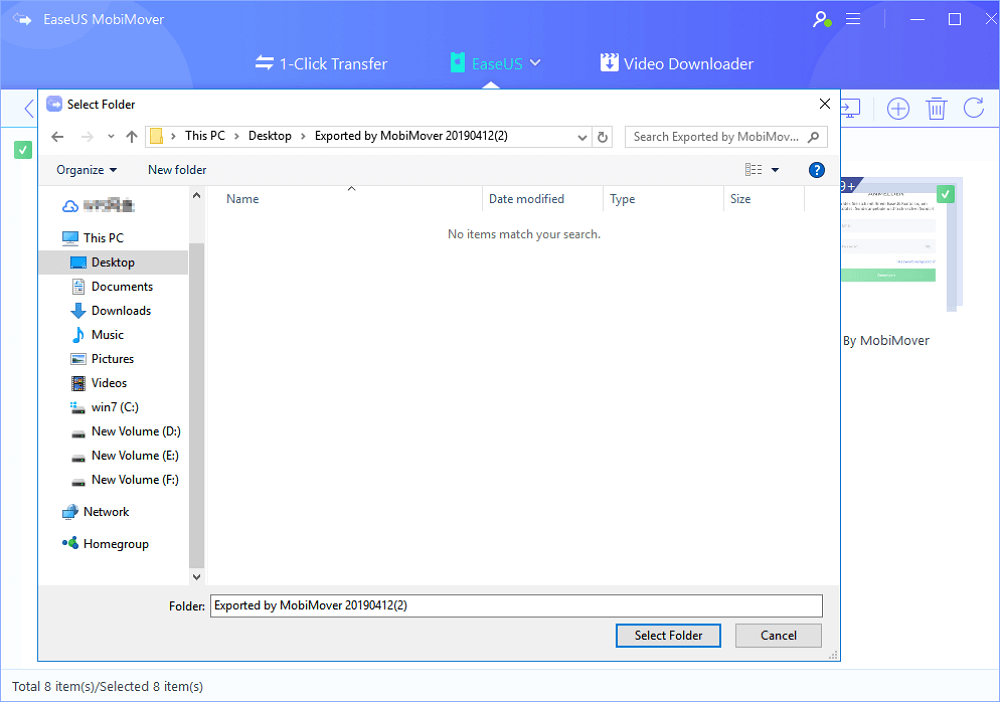Image resolution: width=1000 pixels, height=702 pixels.
Task: Refresh the folder view in the dialog
Action: click(602, 137)
